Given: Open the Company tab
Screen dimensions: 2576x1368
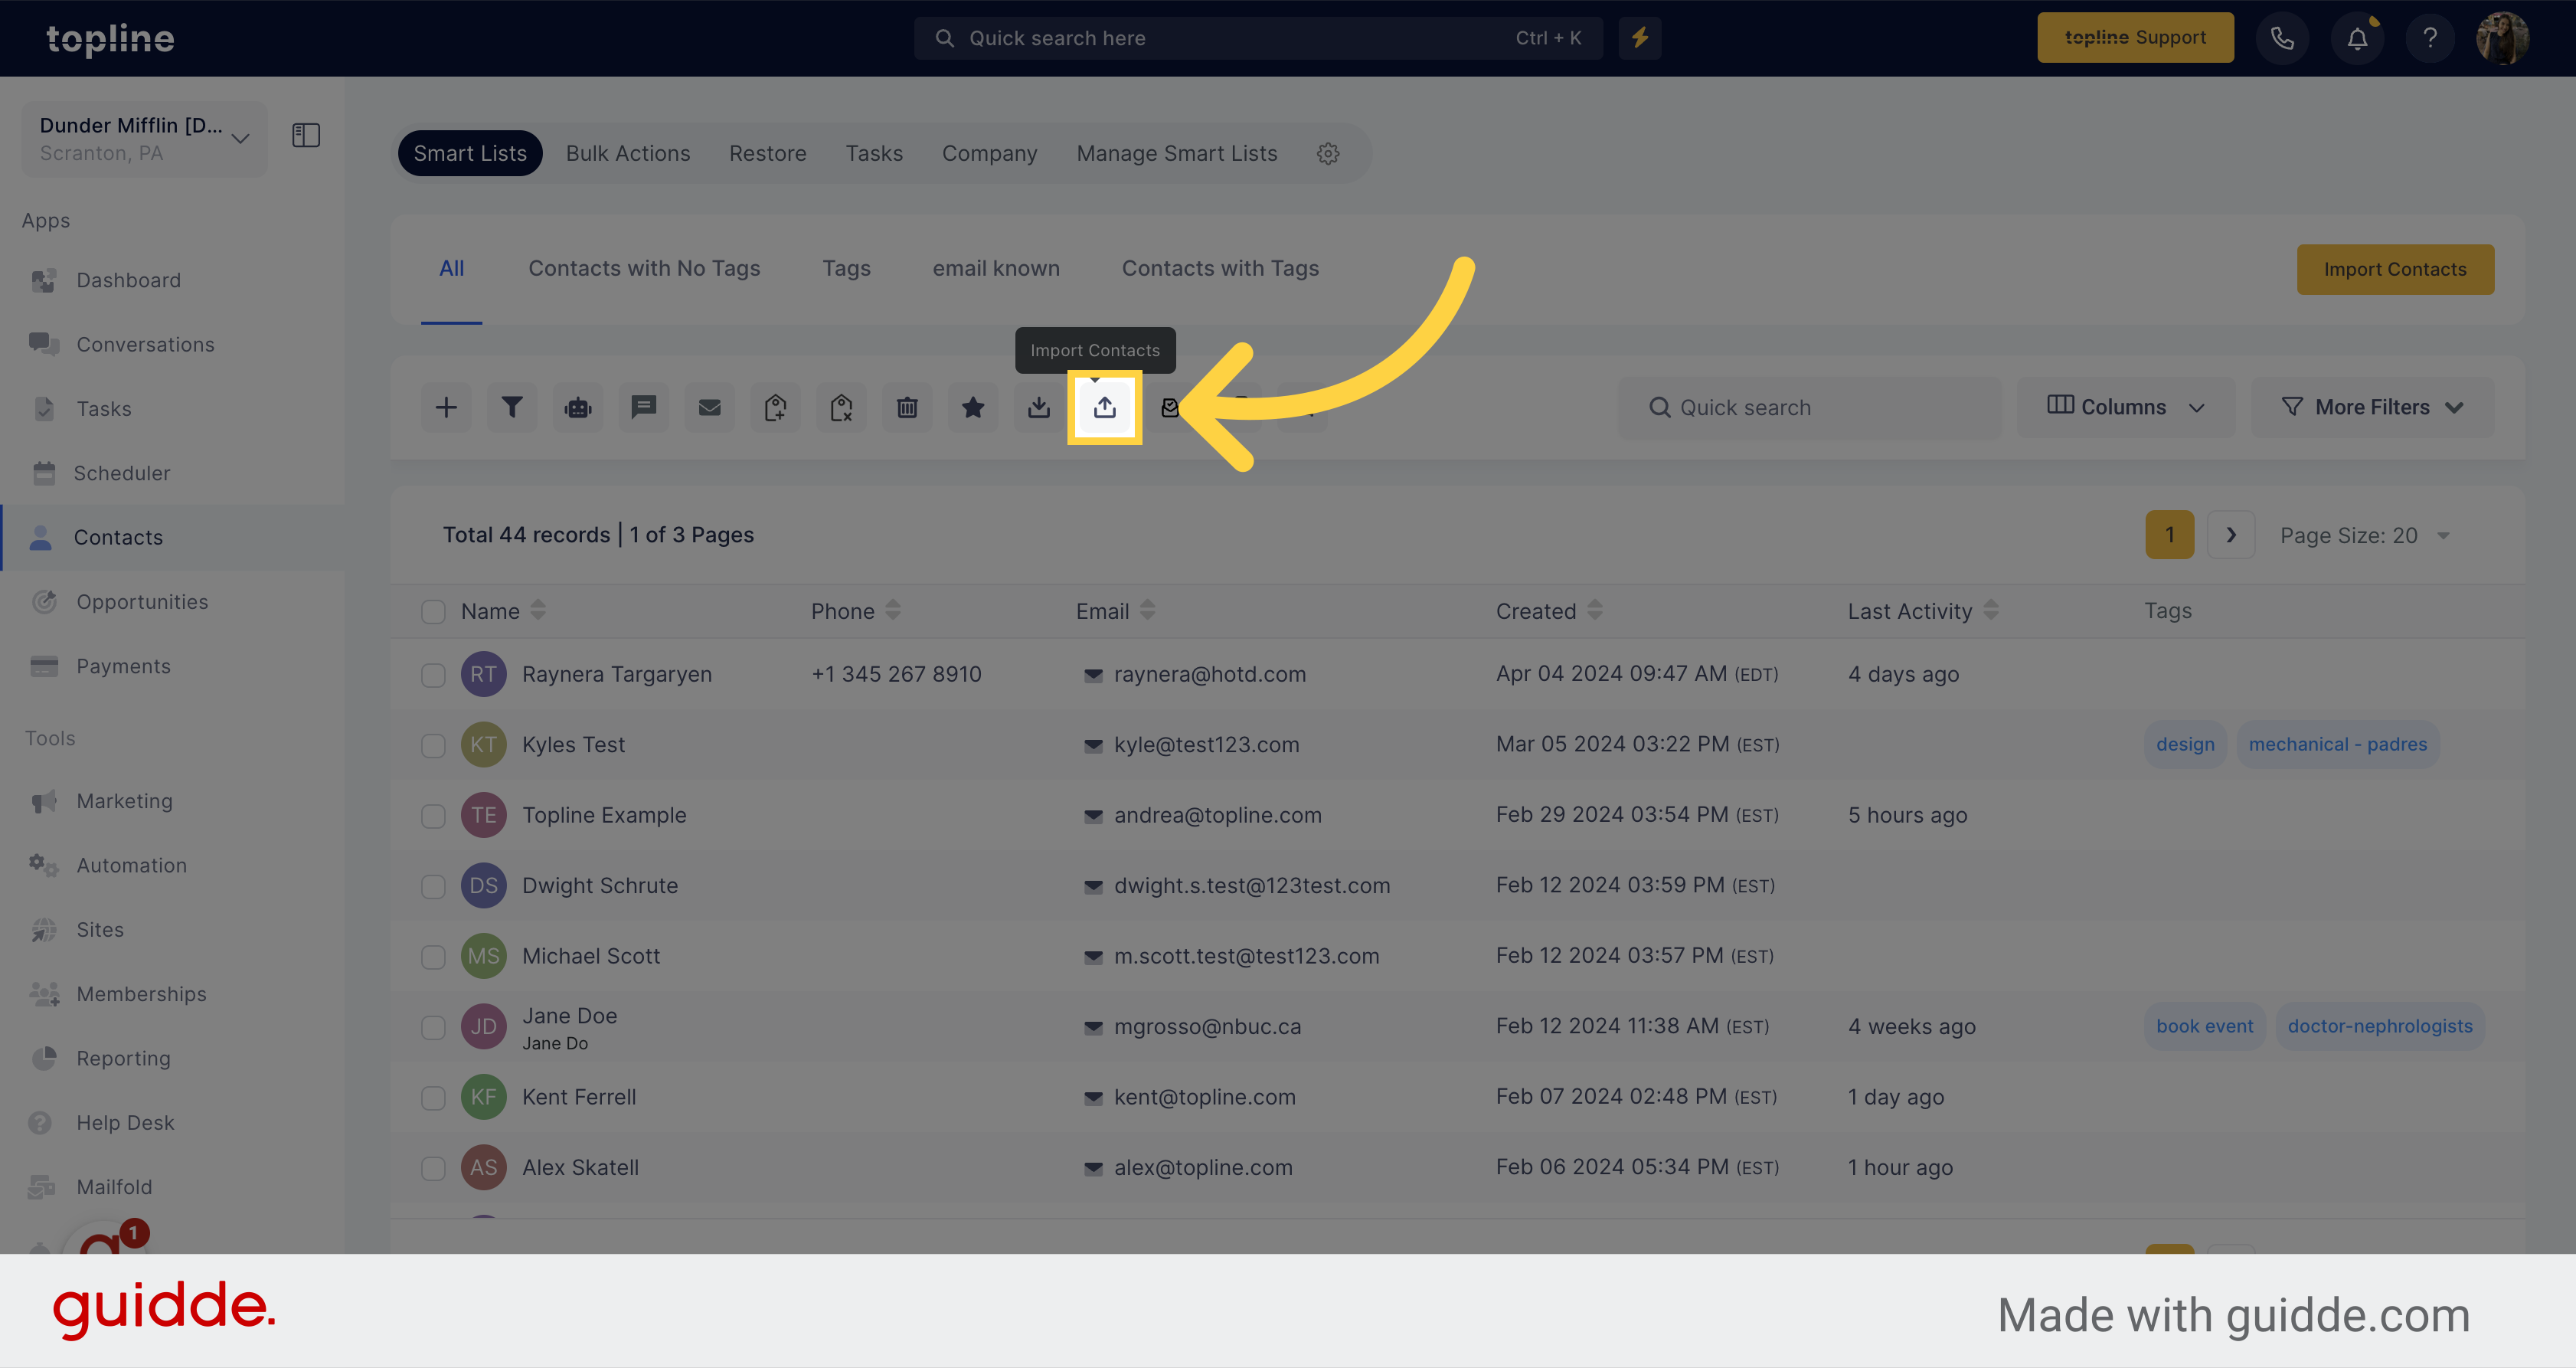Looking at the screenshot, I should tap(989, 153).
